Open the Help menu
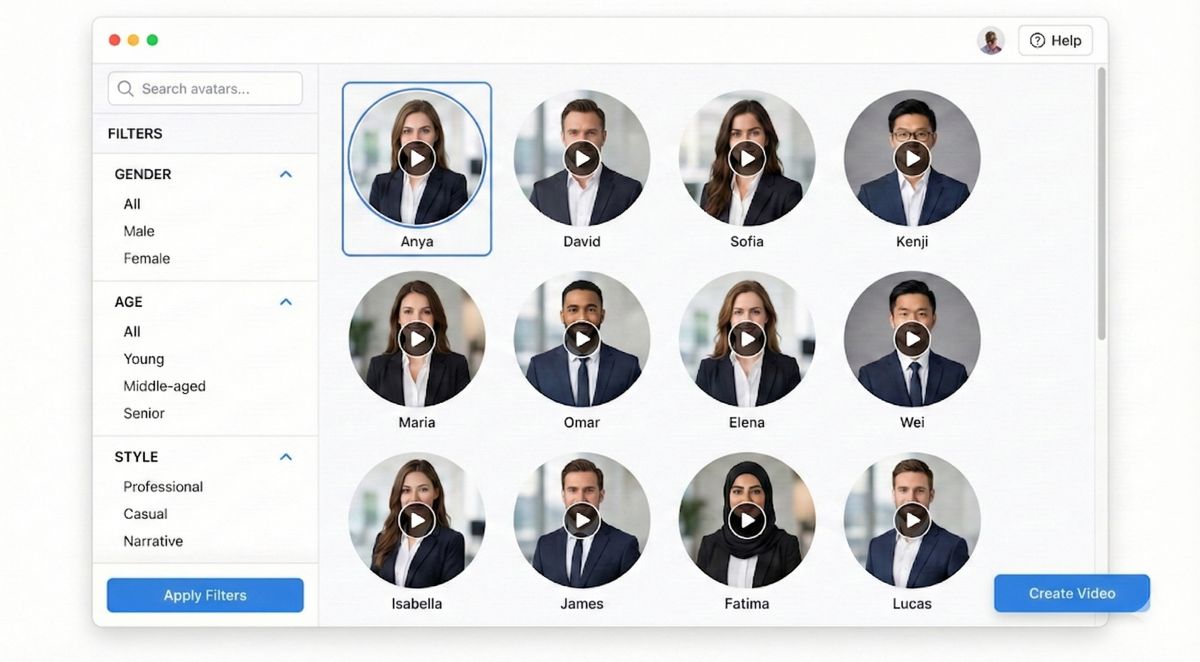1200x662 pixels. pos(1055,40)
